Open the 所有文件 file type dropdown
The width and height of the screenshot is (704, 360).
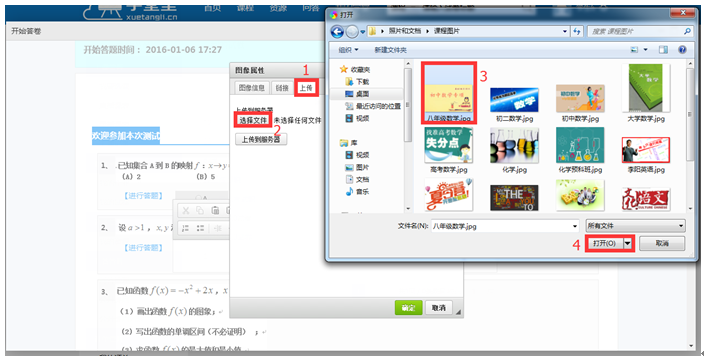[x=635, y=226]
